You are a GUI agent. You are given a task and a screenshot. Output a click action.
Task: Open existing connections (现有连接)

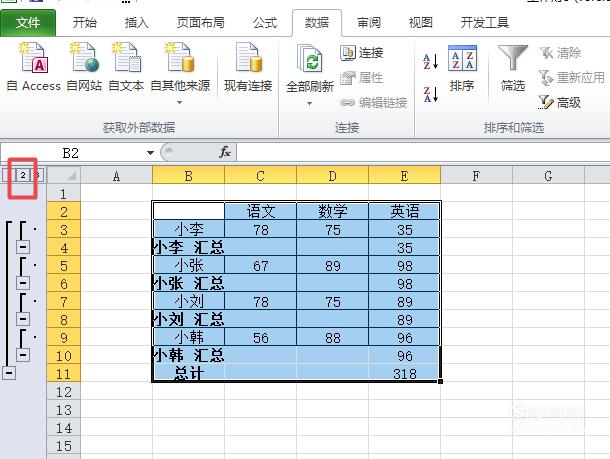[248, 66]
